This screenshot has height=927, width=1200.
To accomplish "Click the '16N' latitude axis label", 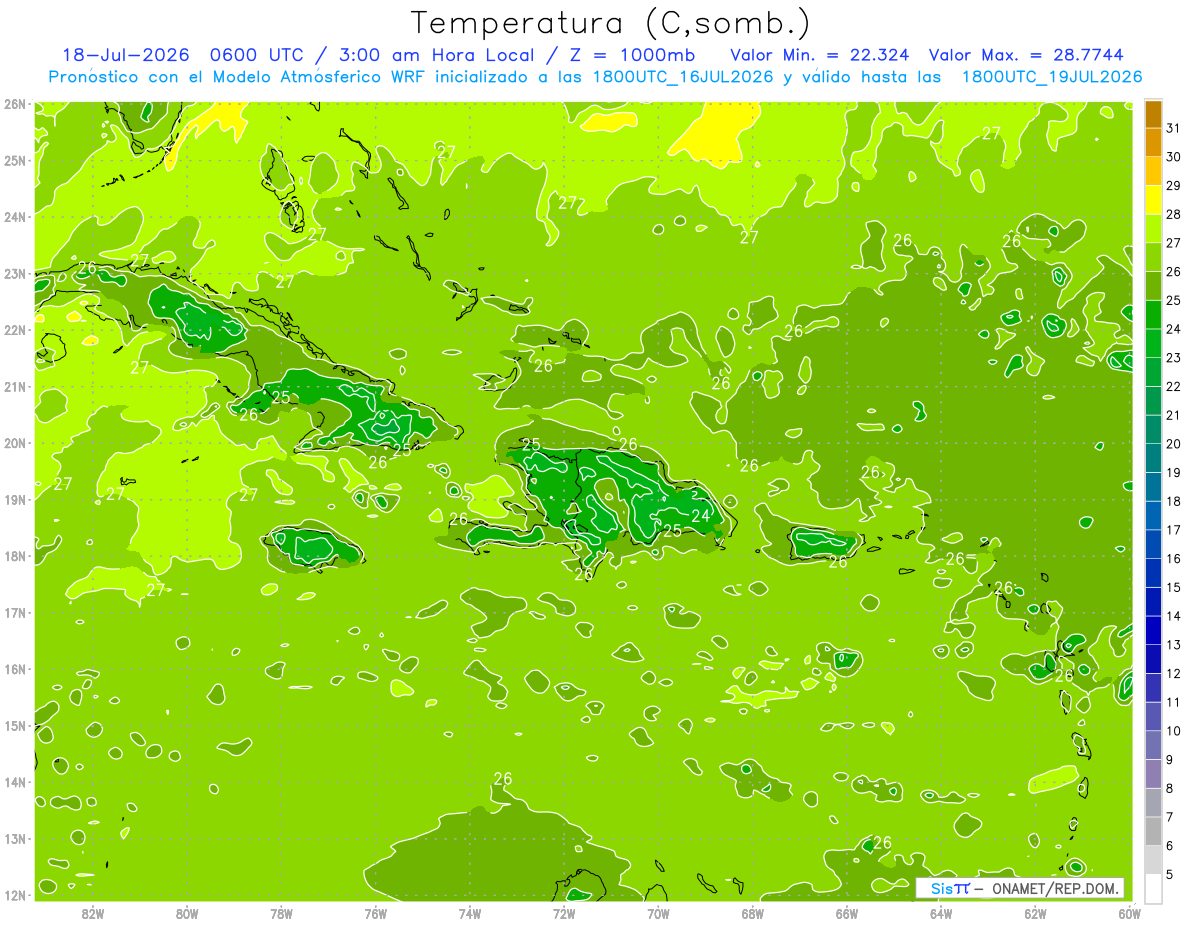I will (x=15, y=669).
